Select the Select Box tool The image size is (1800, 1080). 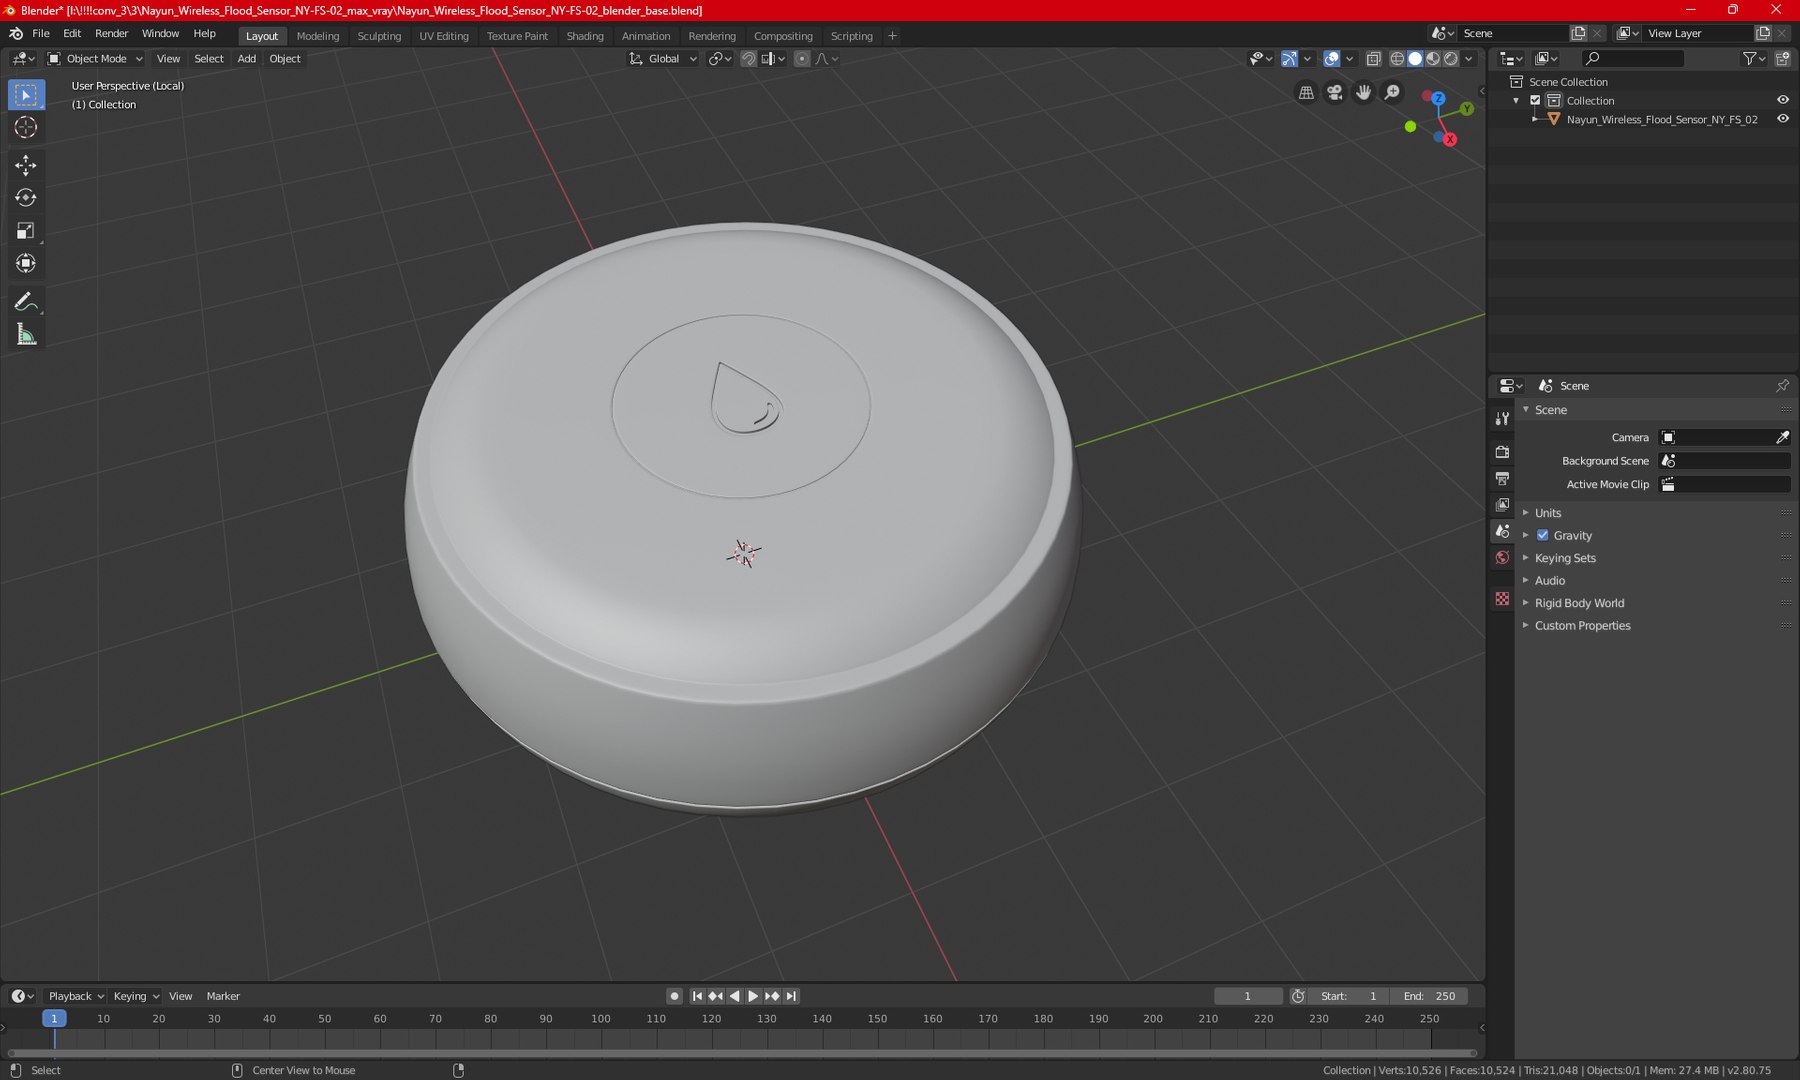pos(26,95)
